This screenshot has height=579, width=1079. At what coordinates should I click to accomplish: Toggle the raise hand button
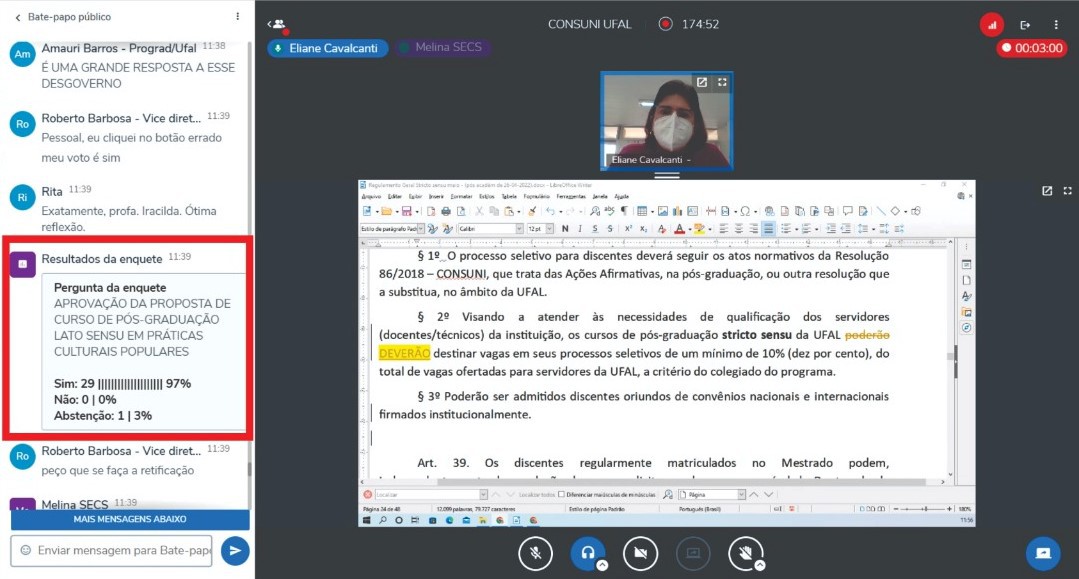coord(745,552)
